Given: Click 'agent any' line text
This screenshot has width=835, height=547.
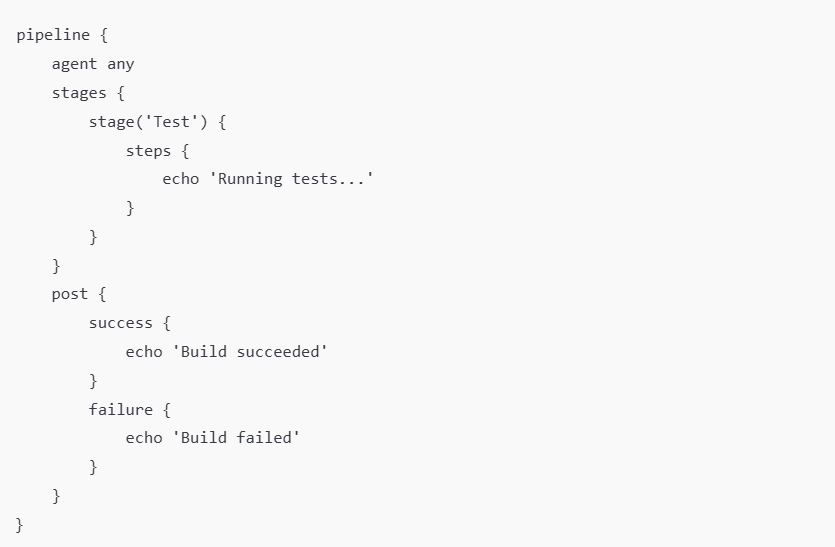Looking at the screenshot, I should (x=93, y=64).
